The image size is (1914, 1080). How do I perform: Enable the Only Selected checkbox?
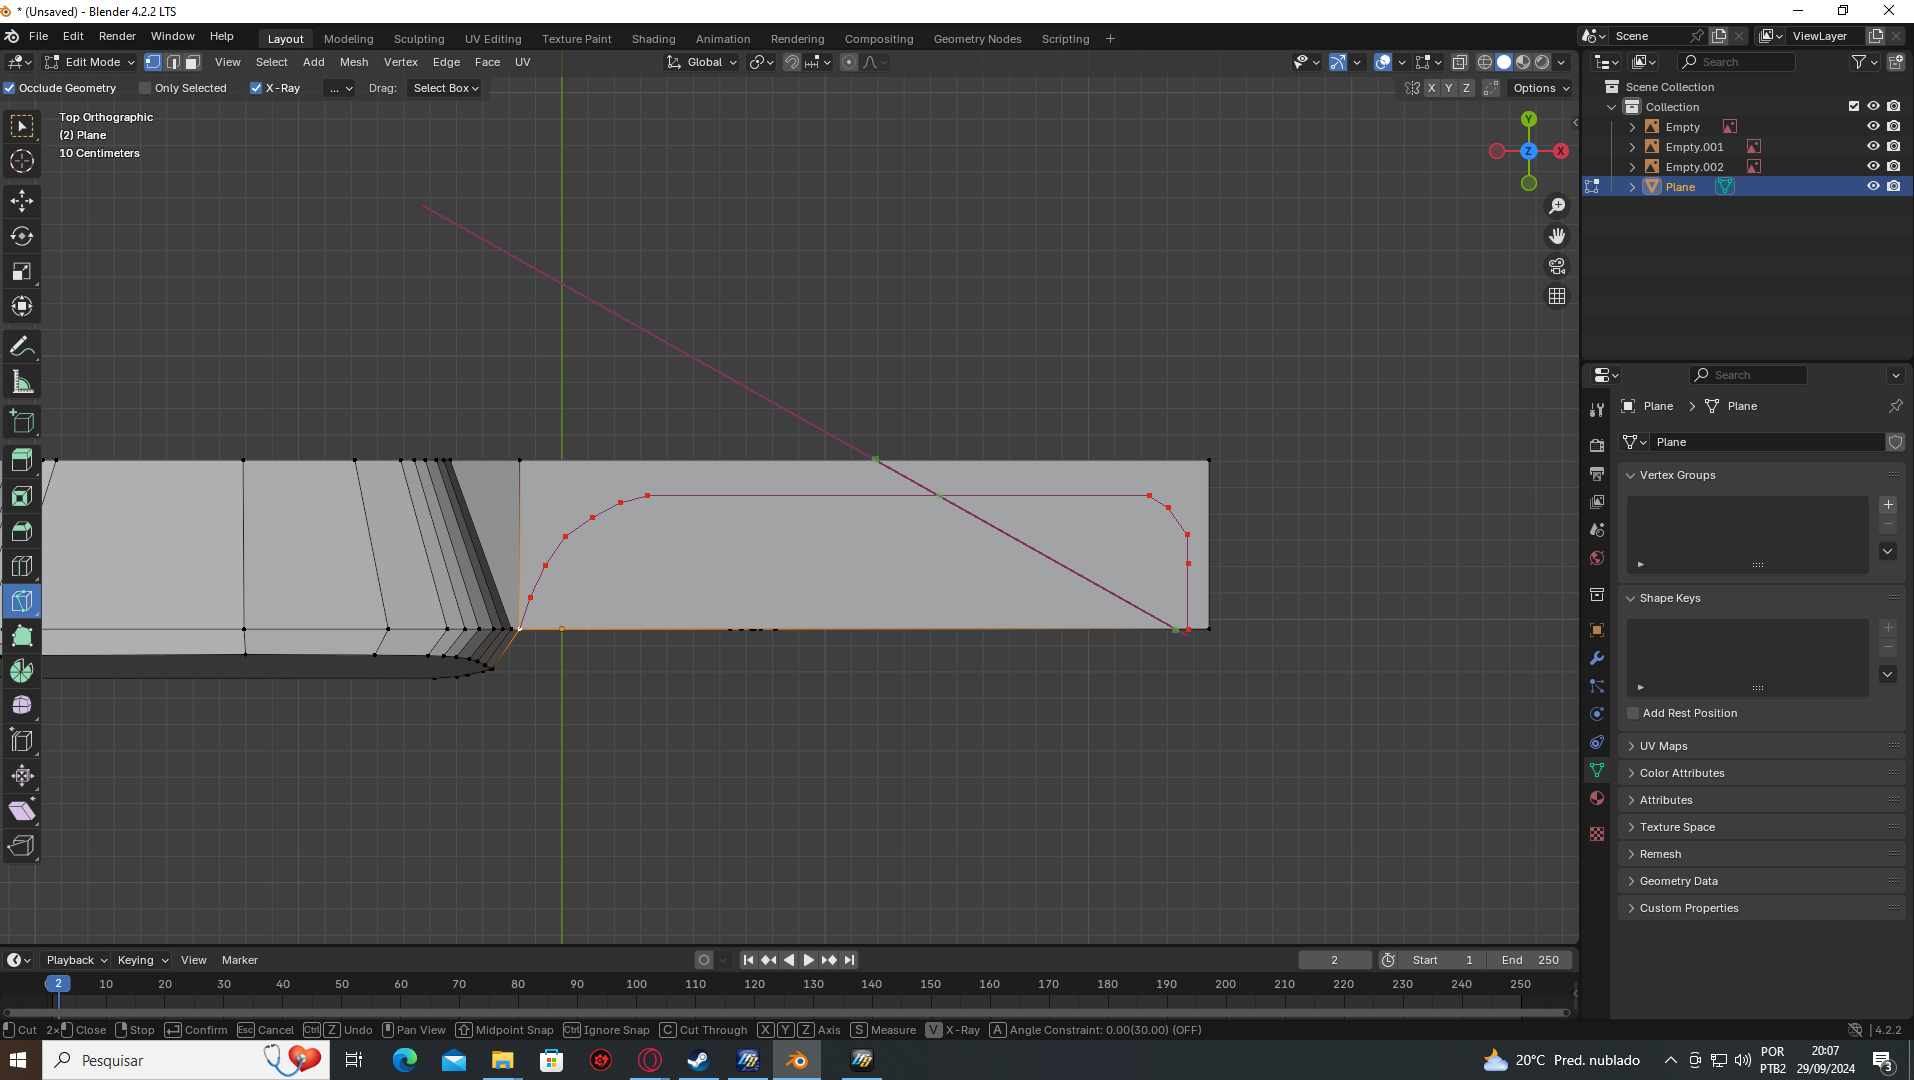[x=145, y=88]
